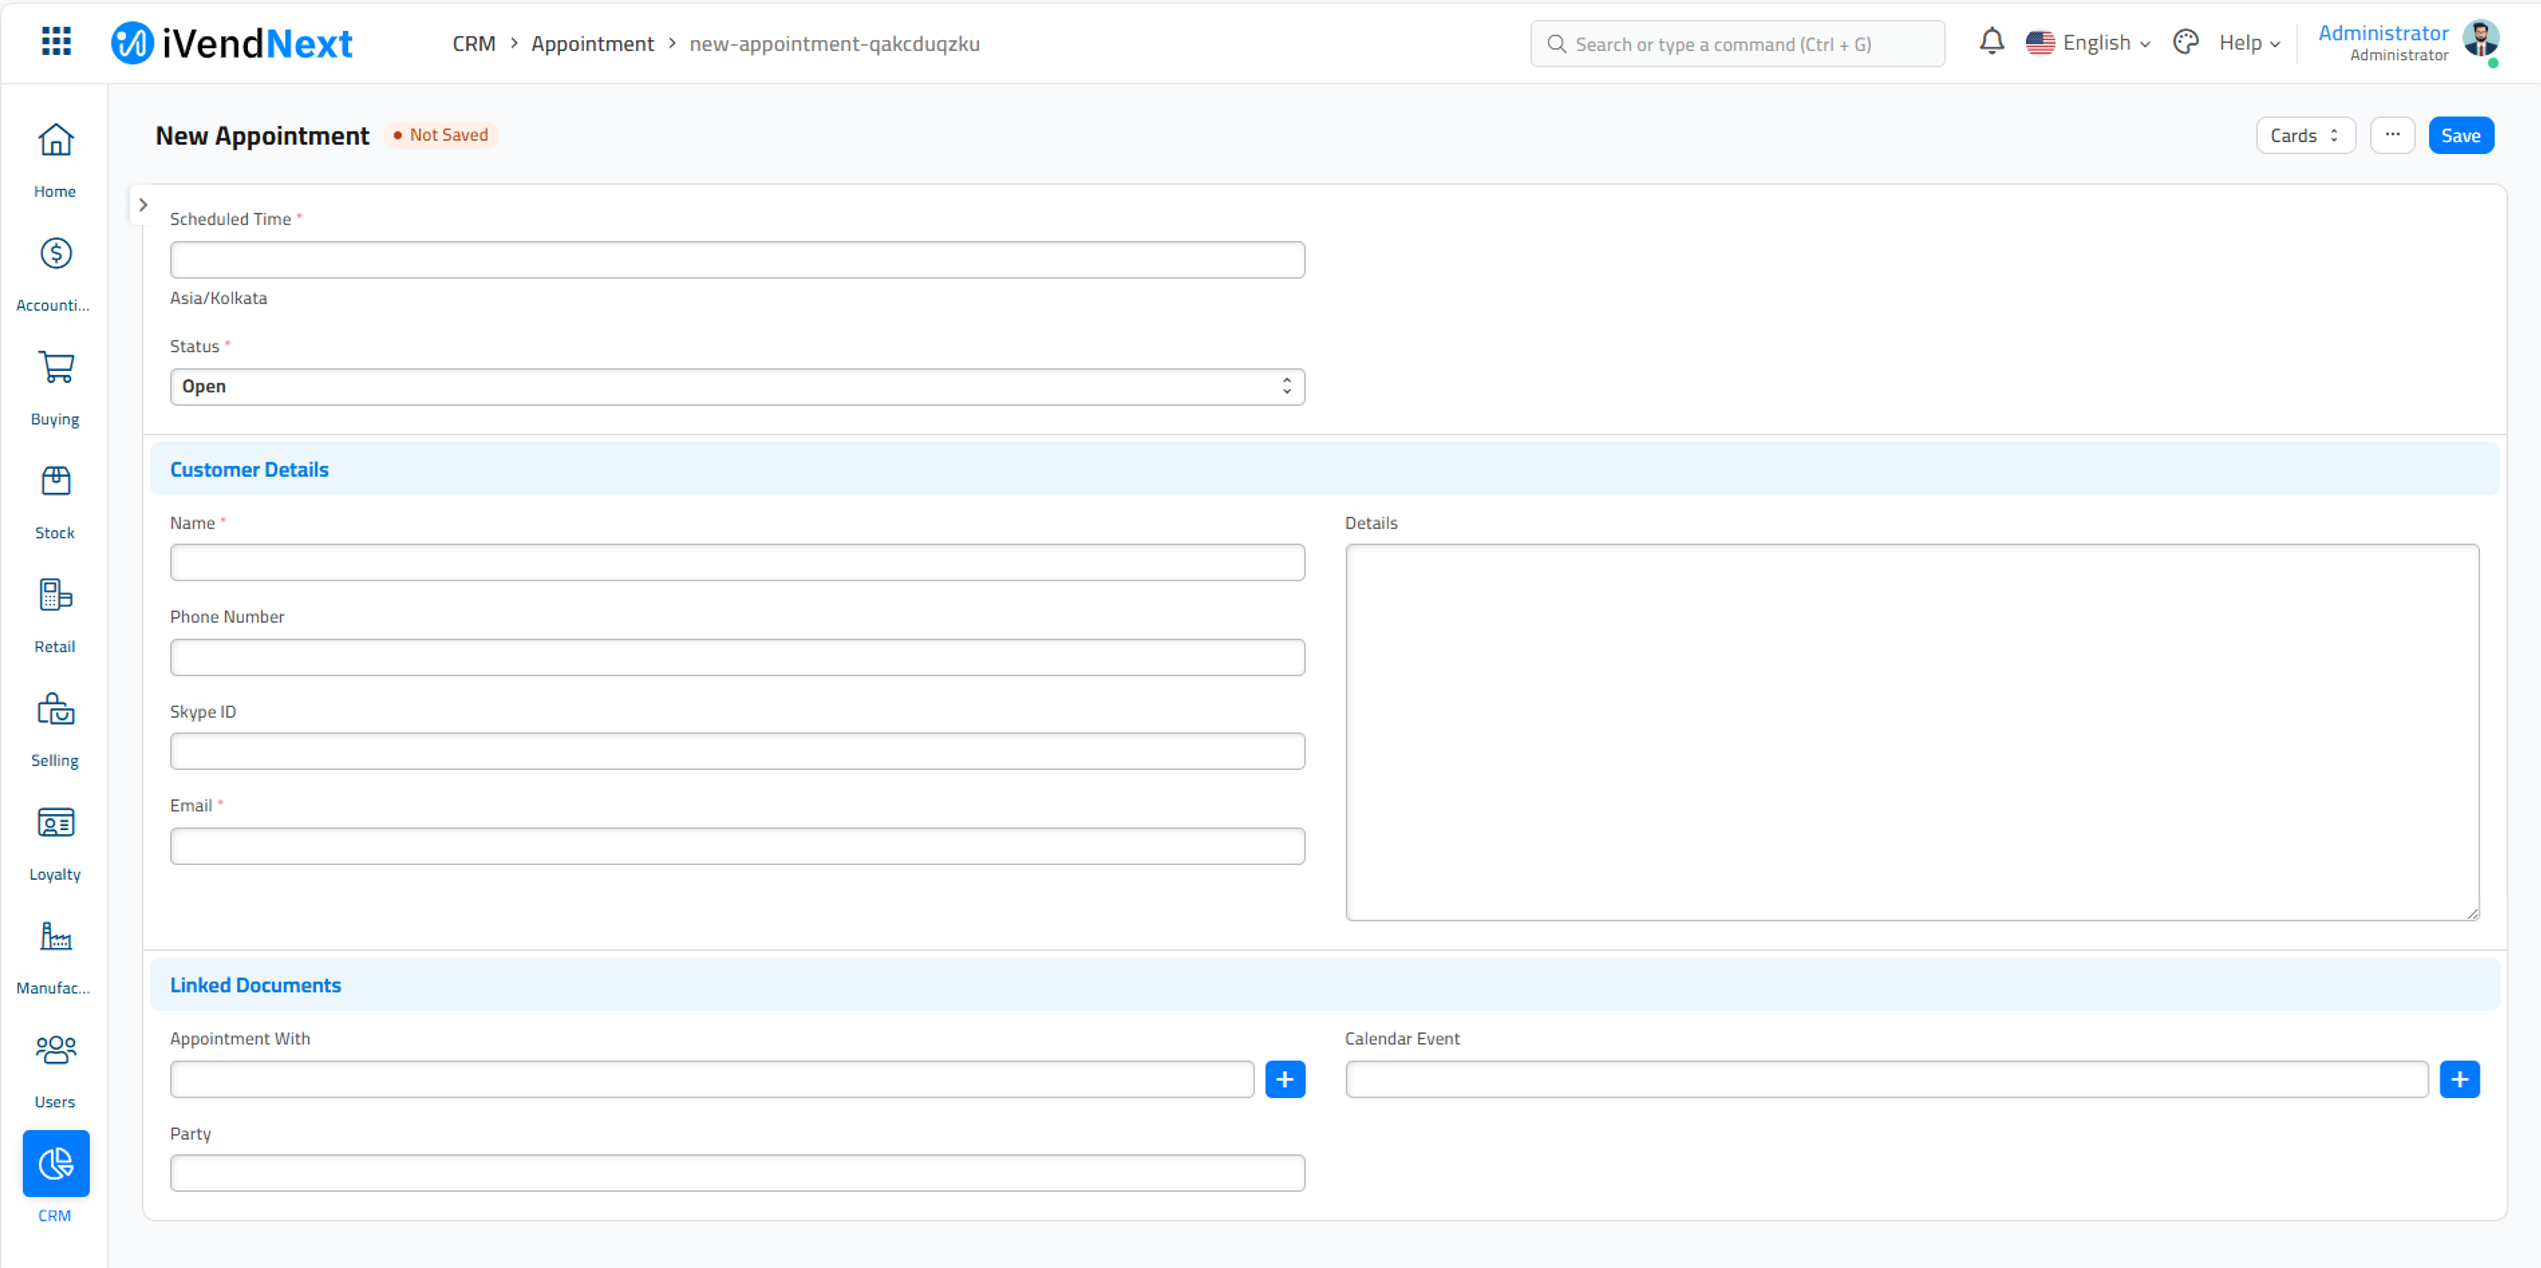This screenshot has height=1268, width=2541.
Task: Select the Scheduled Time input field
Action: click(737, 258)
